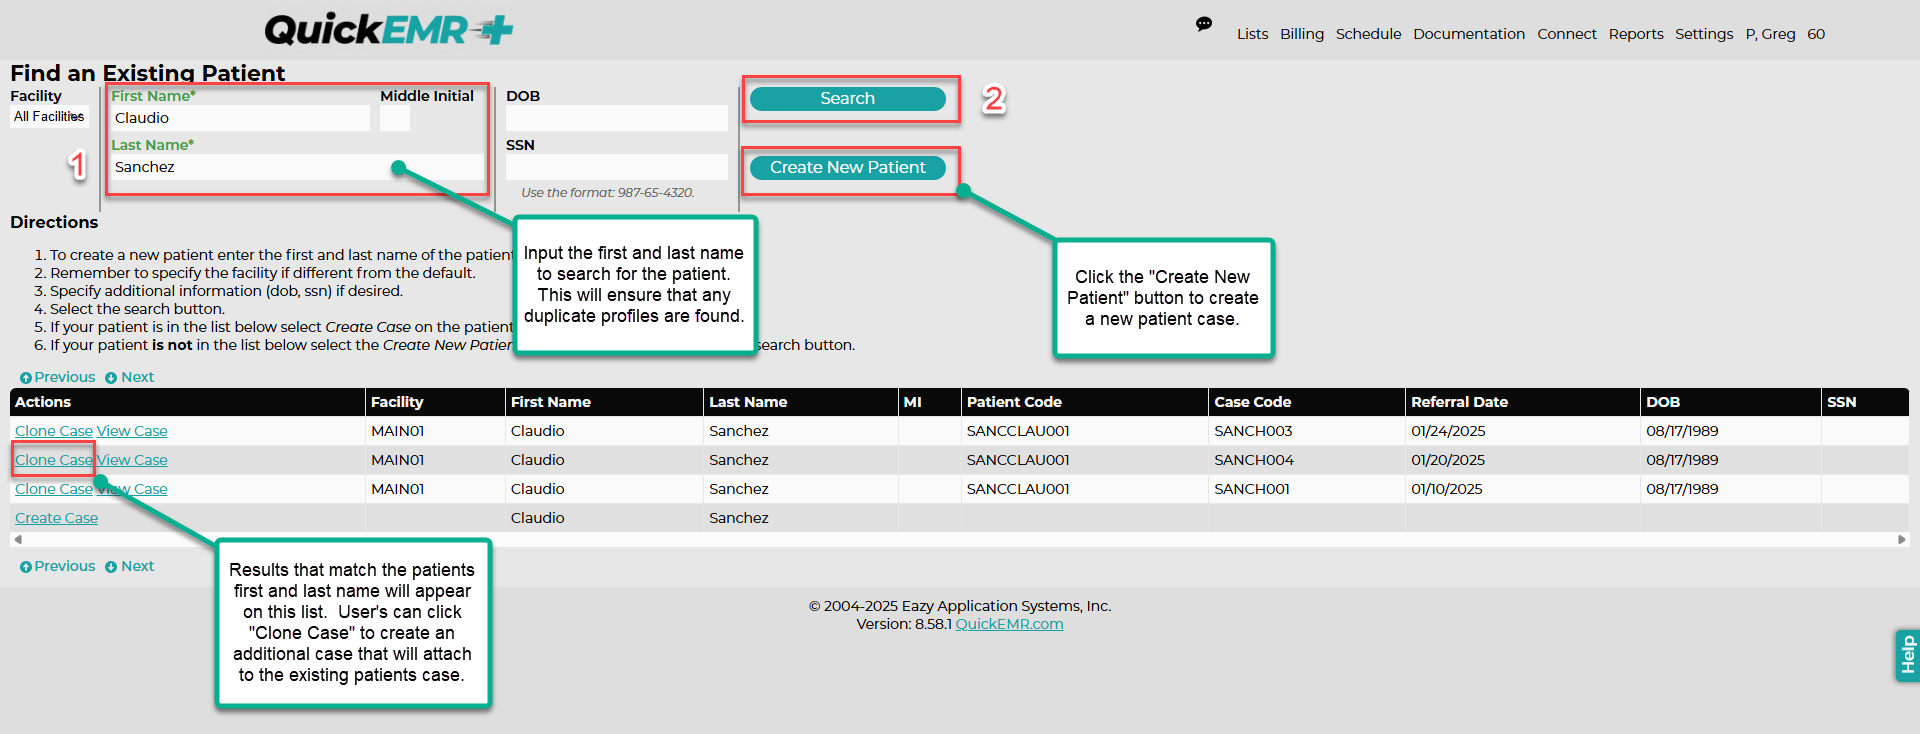Screen dimensions: 1920x734
Task: Click the Next link above the results table
Action: 130,377
